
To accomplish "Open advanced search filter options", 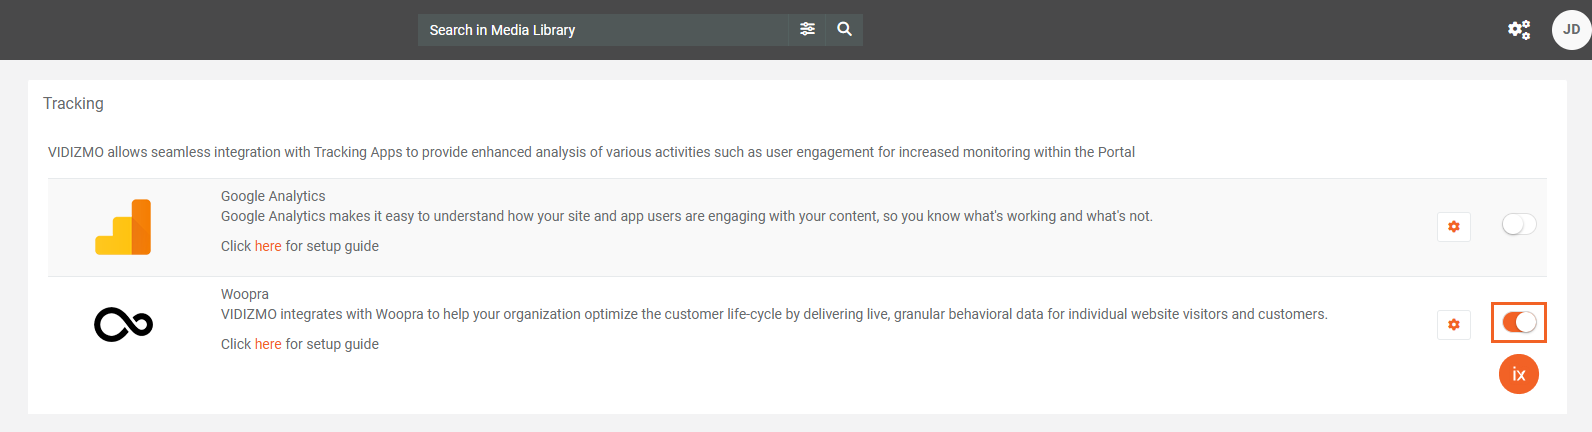I will pyautogui.click(x=807, y=30).
